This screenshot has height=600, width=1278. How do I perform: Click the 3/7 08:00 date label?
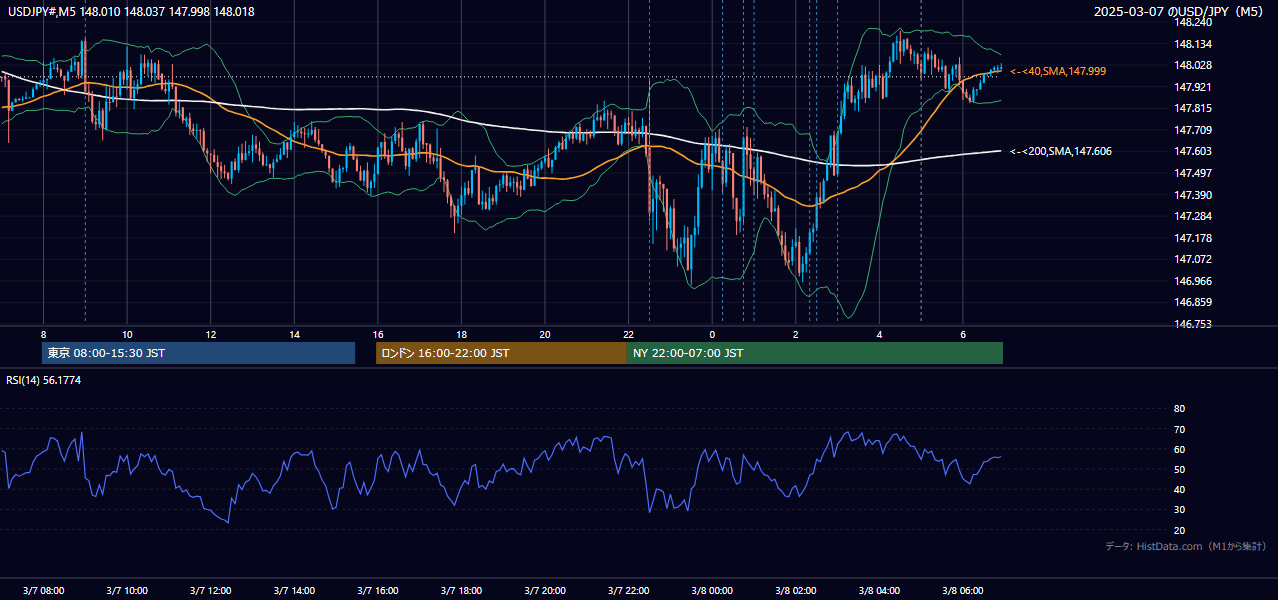tap(43, 591)
